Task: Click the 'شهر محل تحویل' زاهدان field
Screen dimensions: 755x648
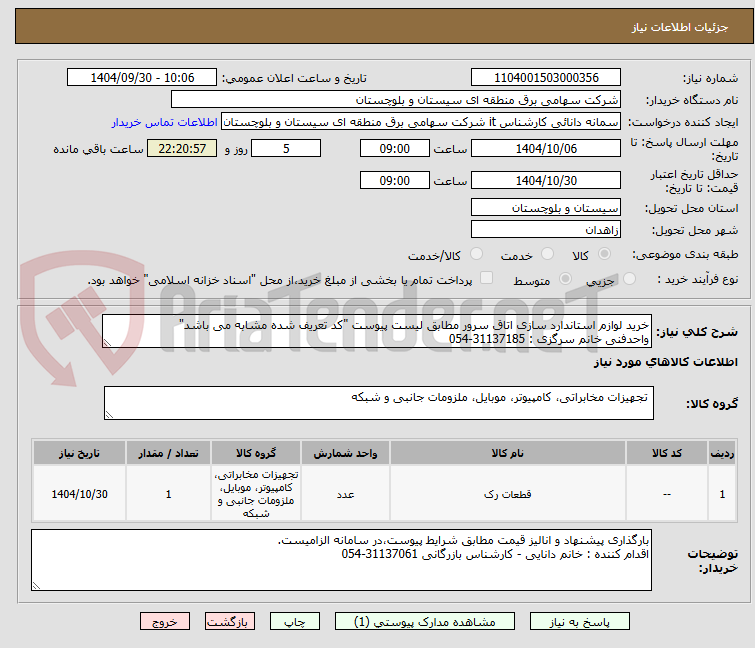Action: coord(546,230)
